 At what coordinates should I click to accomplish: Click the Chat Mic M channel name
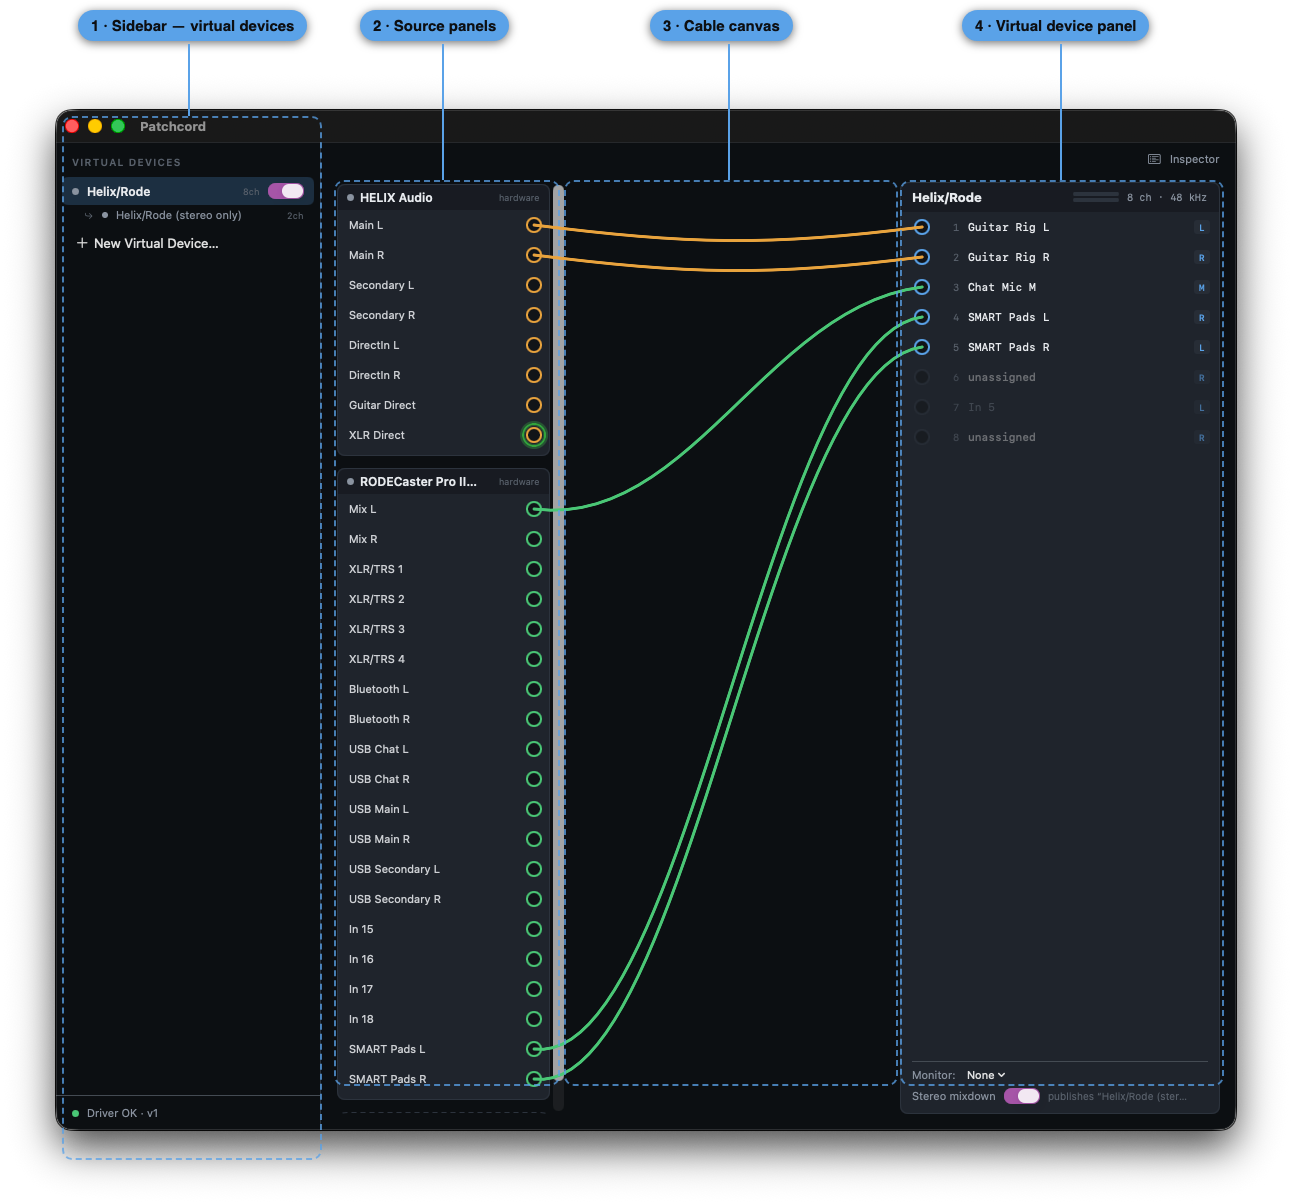[1001, 287]
